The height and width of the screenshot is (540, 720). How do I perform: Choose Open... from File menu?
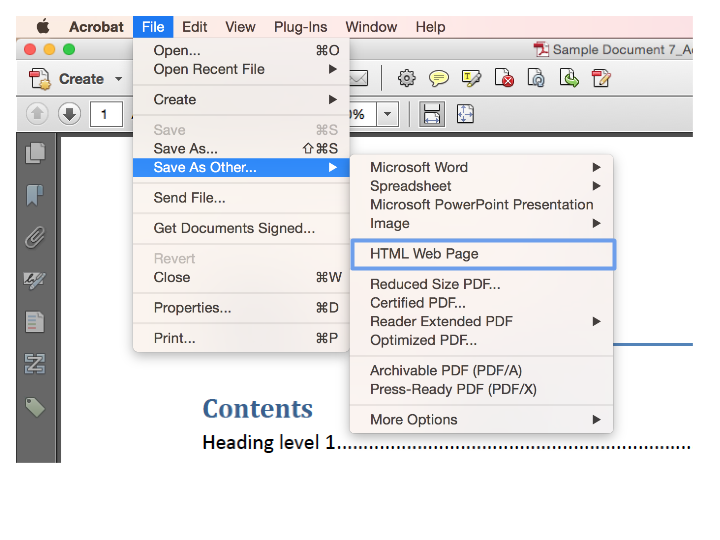pyautogui.click(x=241, y=50)
